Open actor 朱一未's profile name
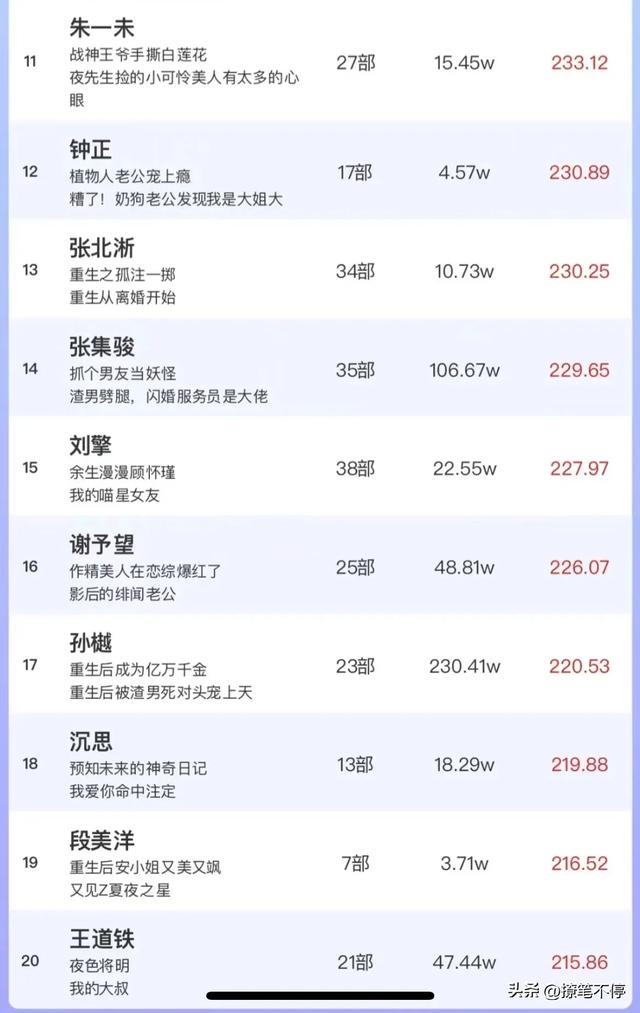Screen dimensions: 640x1013 pyautogui.click(x=102, y=28)
